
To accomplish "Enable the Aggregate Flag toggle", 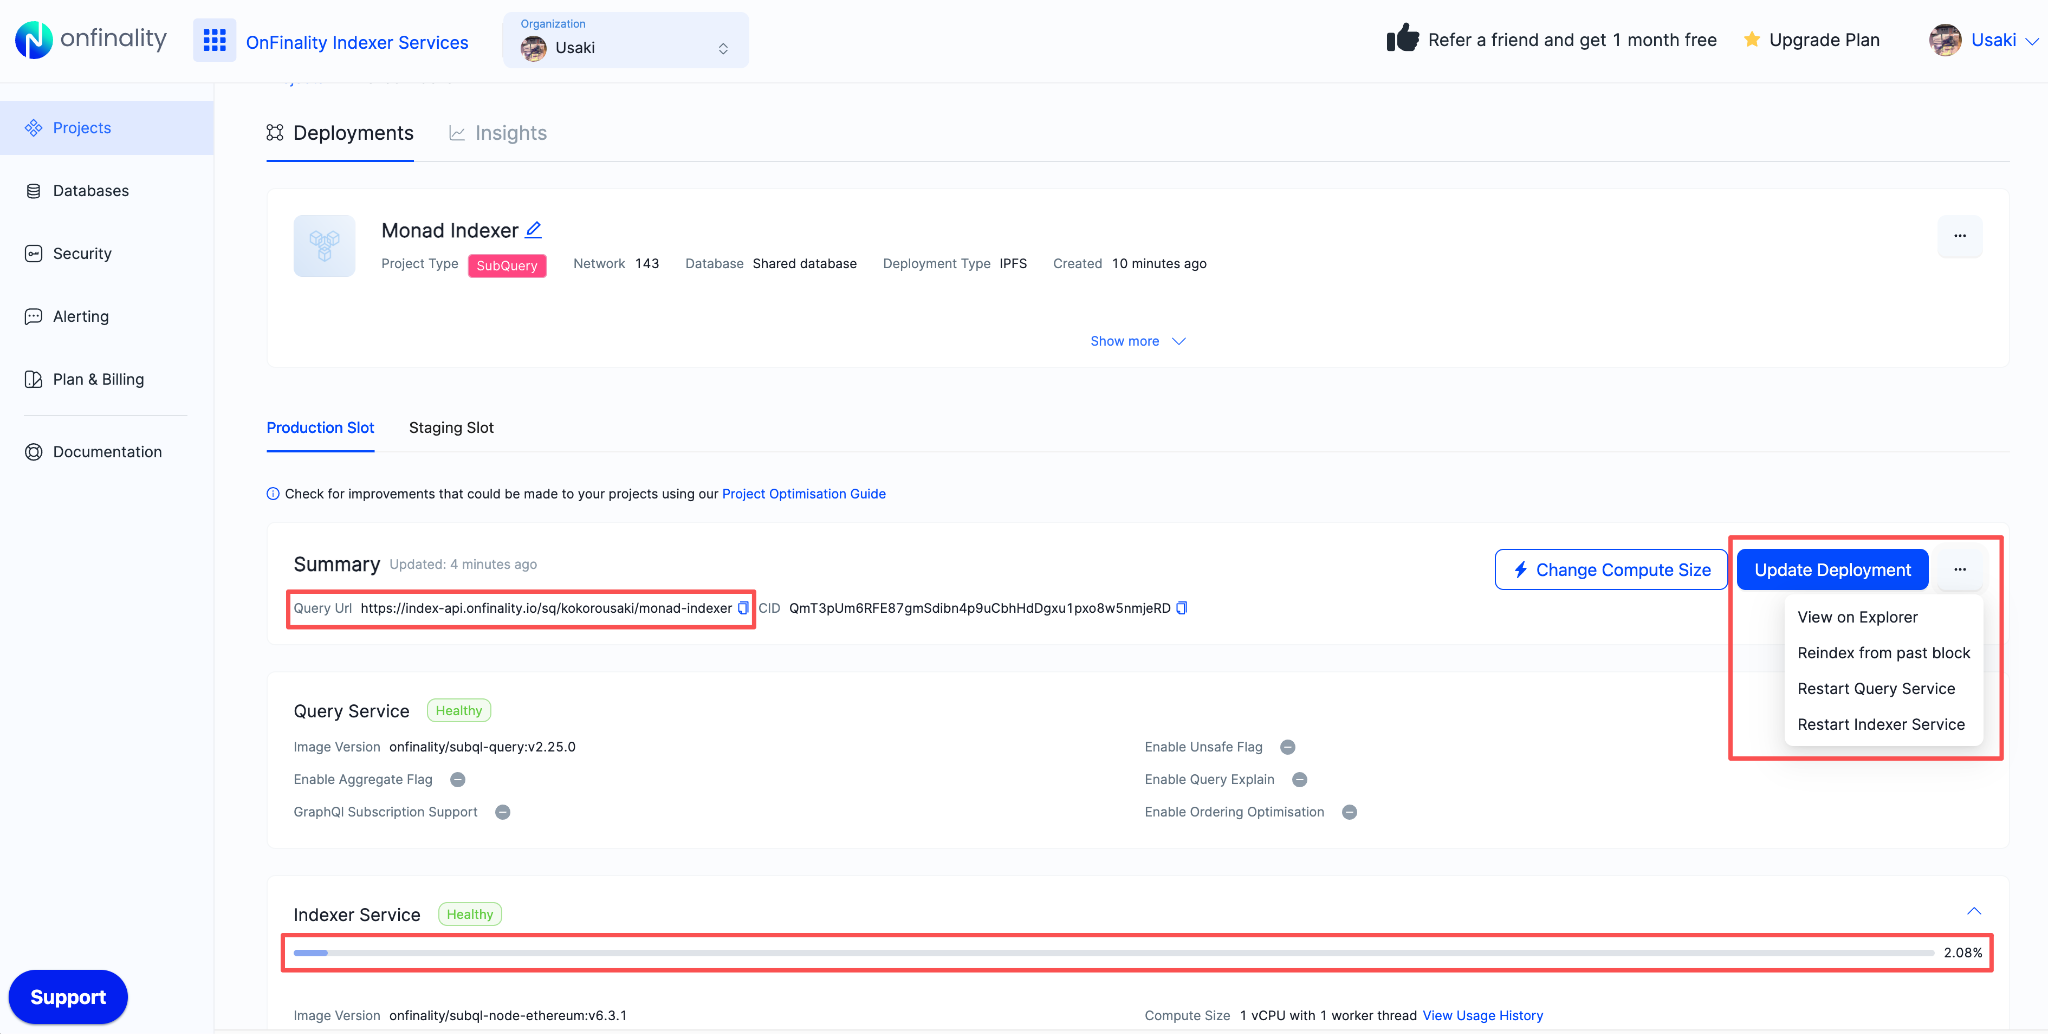I will point(458,779).
